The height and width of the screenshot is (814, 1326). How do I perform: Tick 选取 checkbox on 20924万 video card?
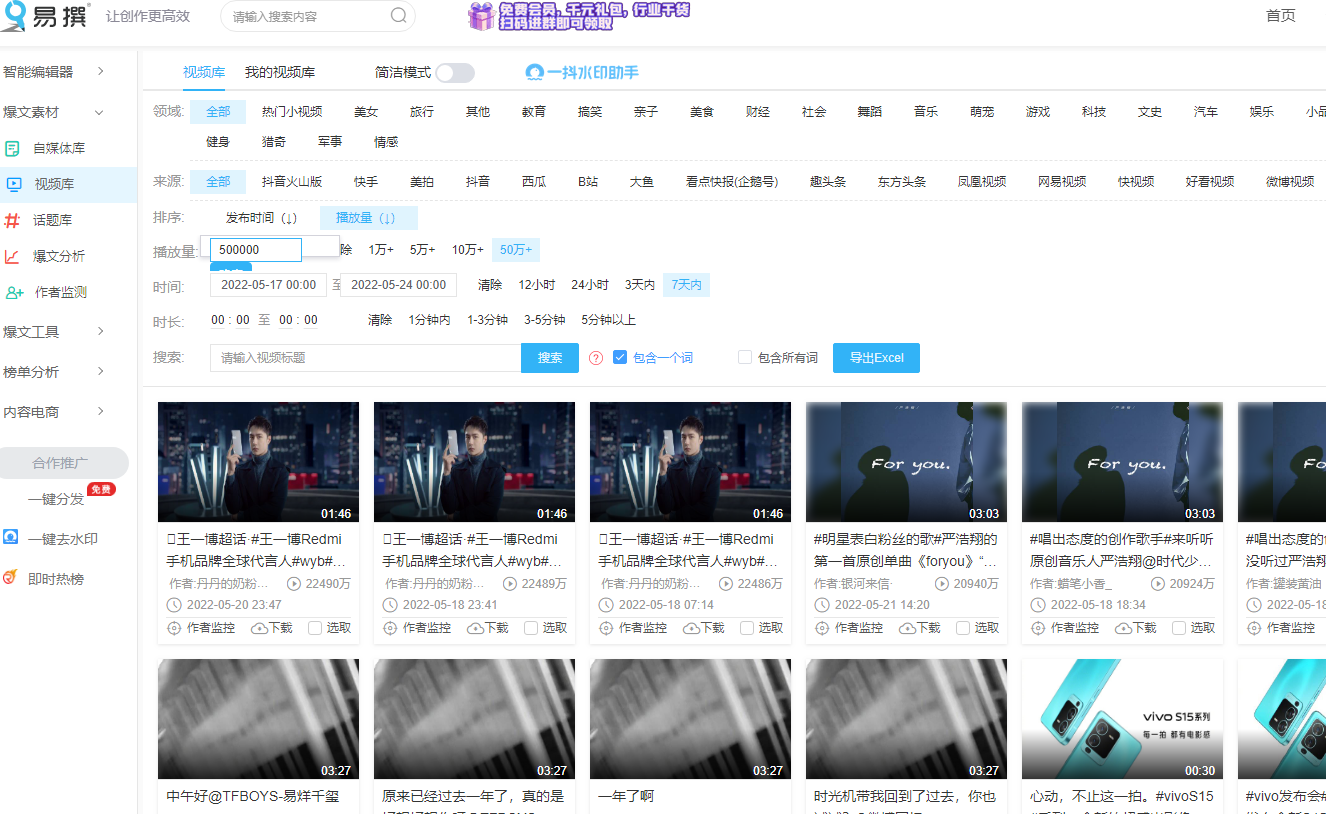pos(1179,628)
